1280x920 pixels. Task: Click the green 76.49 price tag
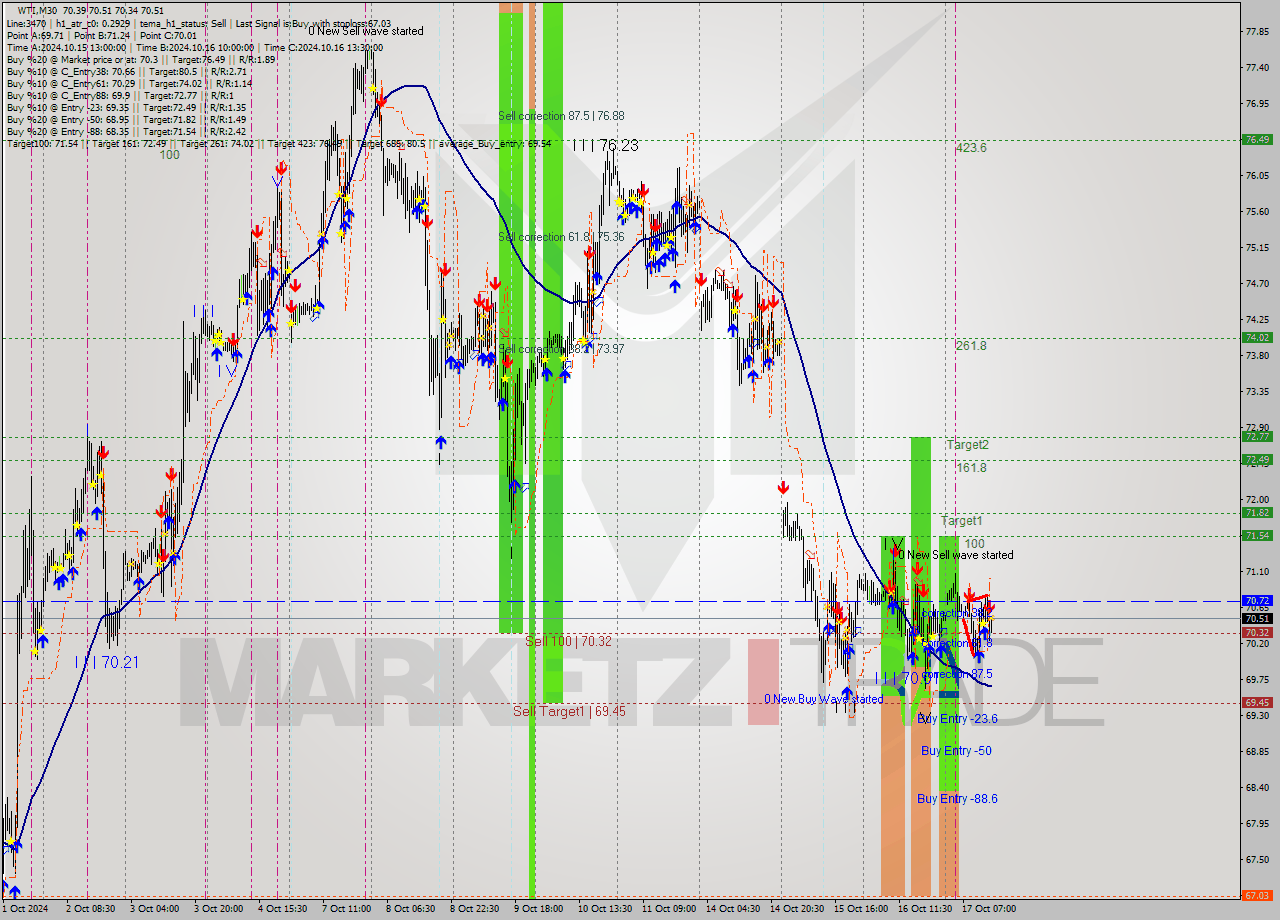(1257, 140)
